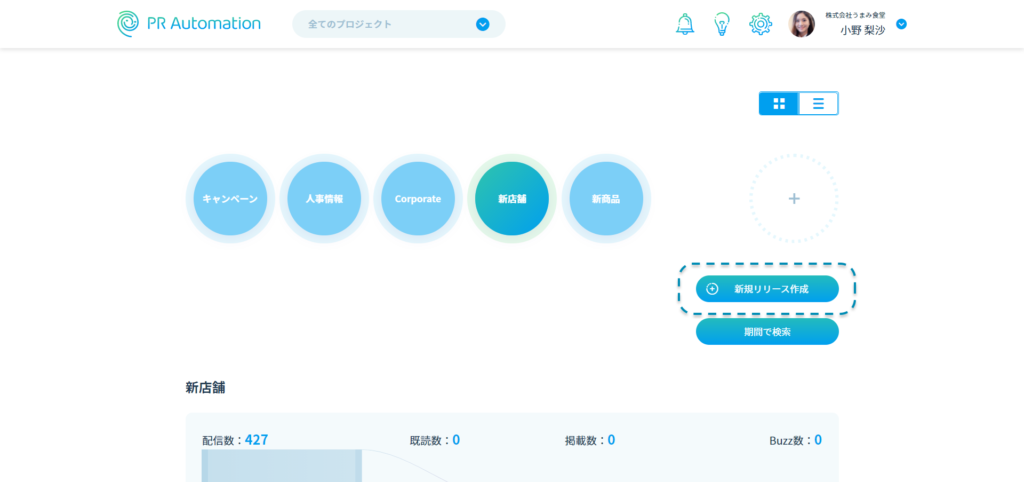
Task: Expand the user account menu arrow
Action: point(901,24)
